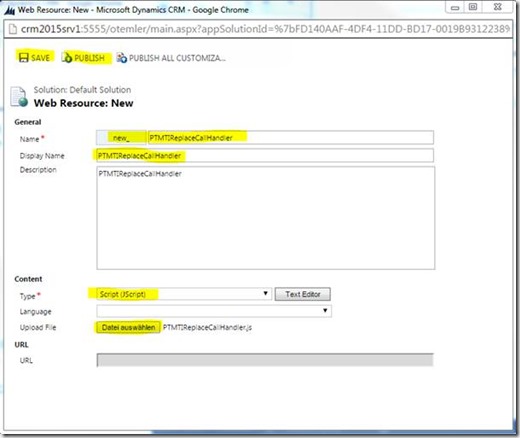Click inside the Description text area
This screenshot has width=520, height=438.
266,218
